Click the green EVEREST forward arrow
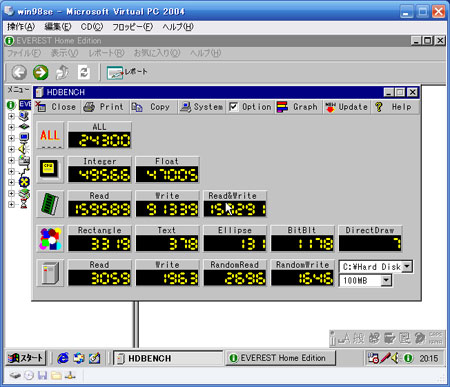The height and width of the screenshot is (387, 450). (x=41, y=72)
